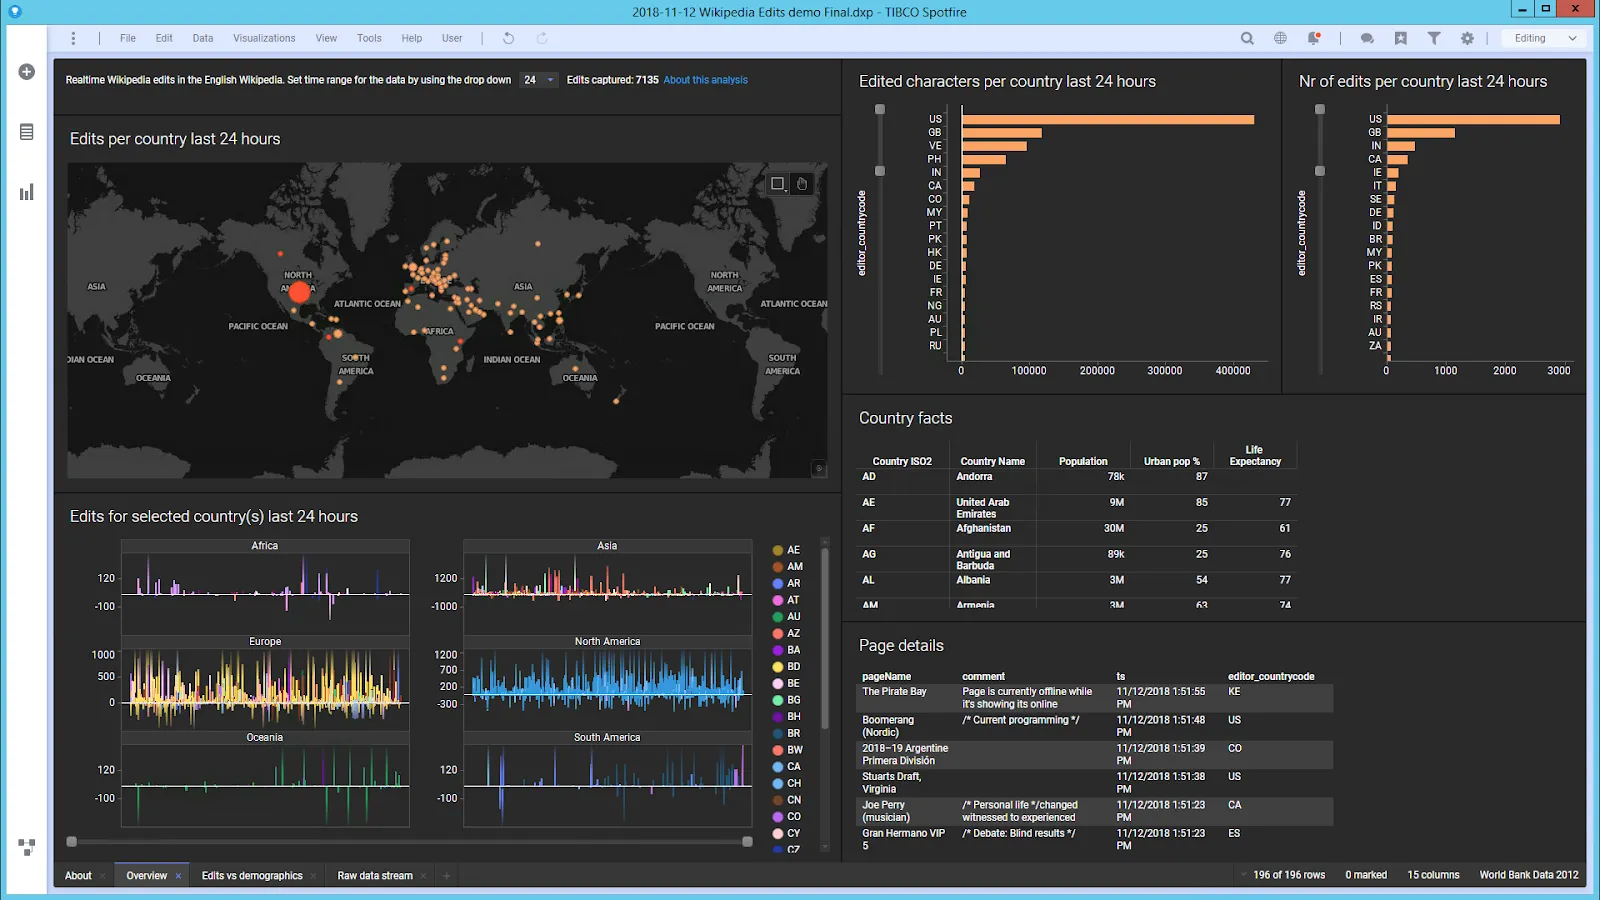Sort by editor_countrycode column header

pyautogui.click(x=1271, y=677)
